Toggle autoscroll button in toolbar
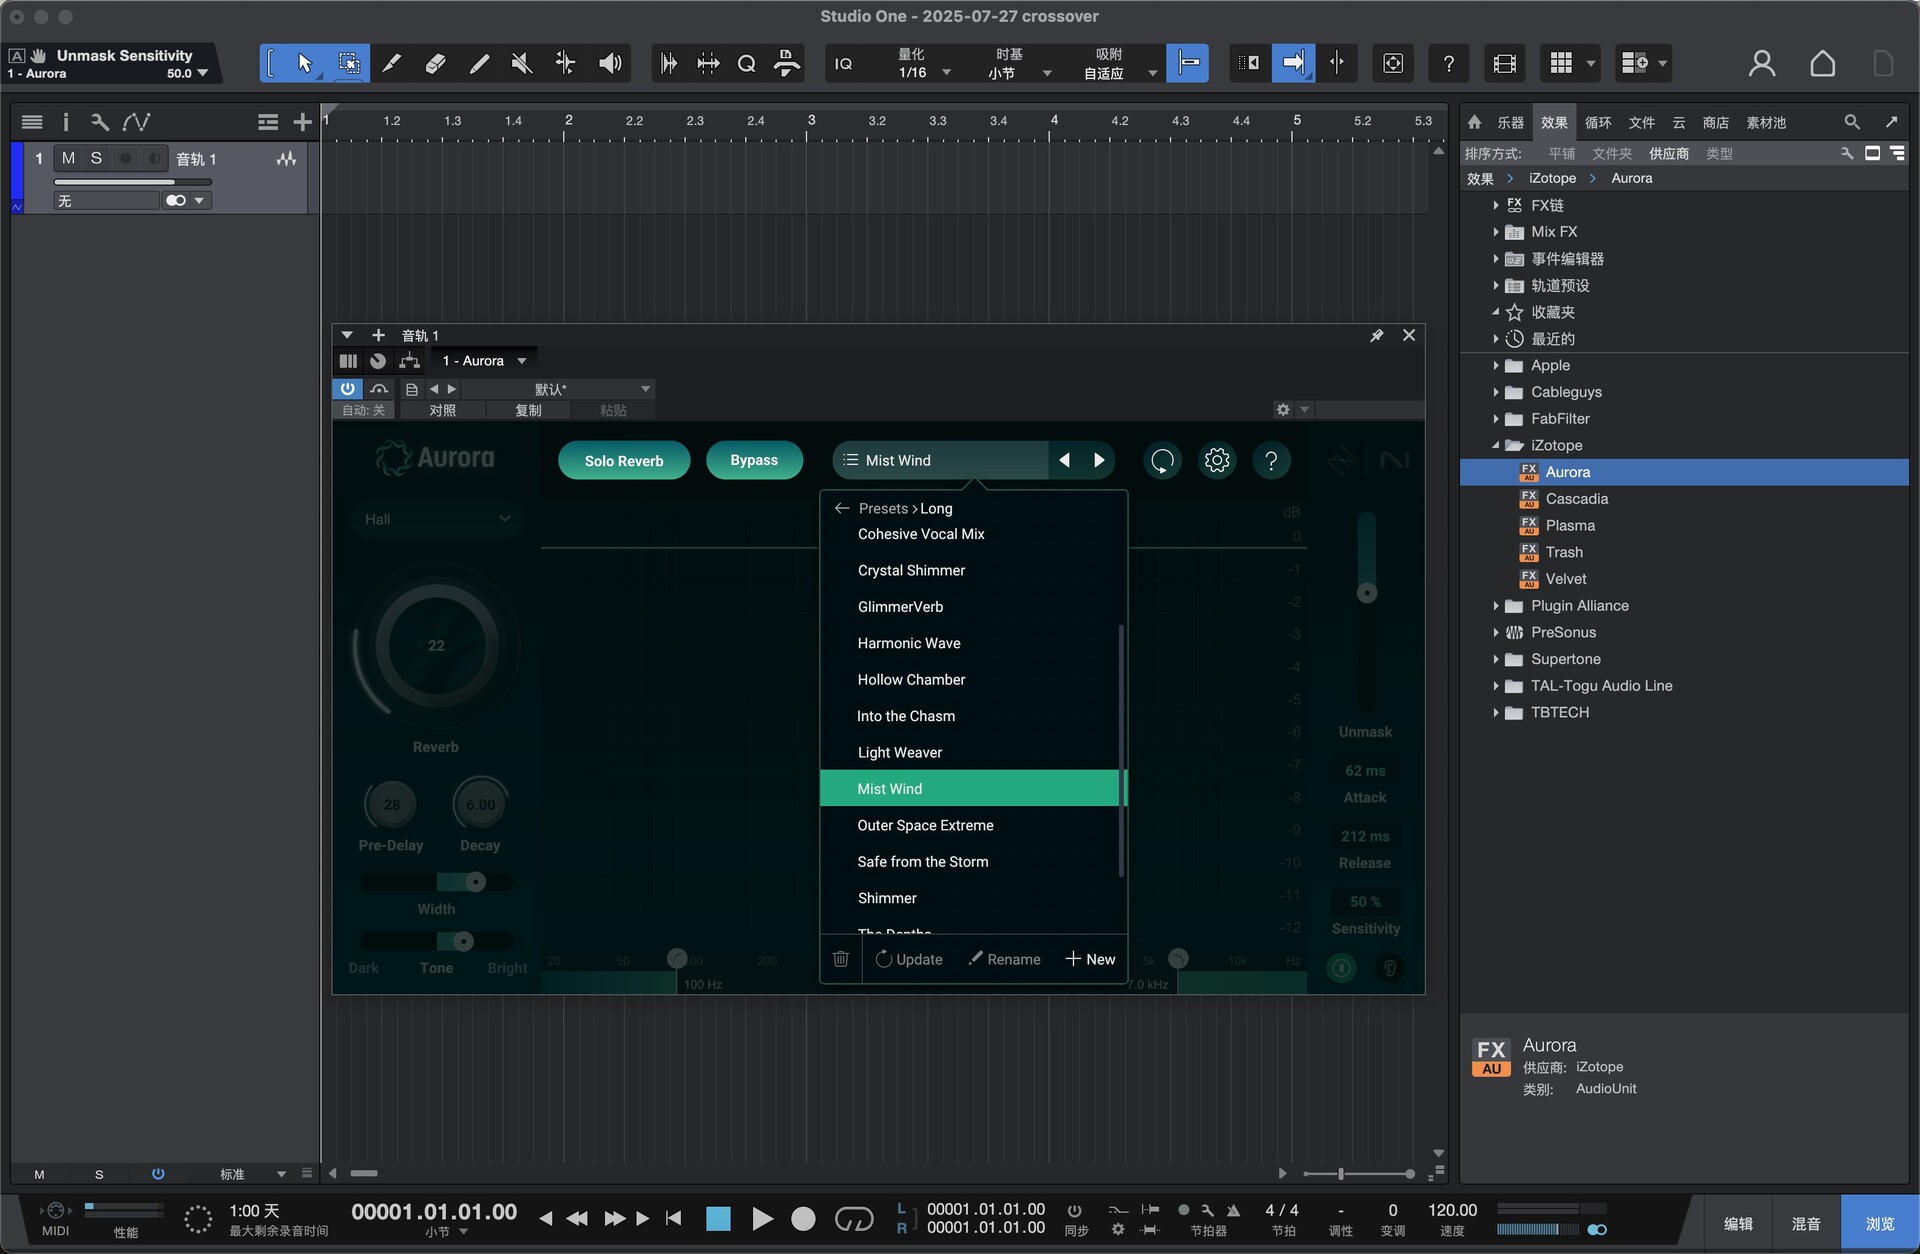The width and height of the screenshot is (1920, 1254). click(1292, 64)
